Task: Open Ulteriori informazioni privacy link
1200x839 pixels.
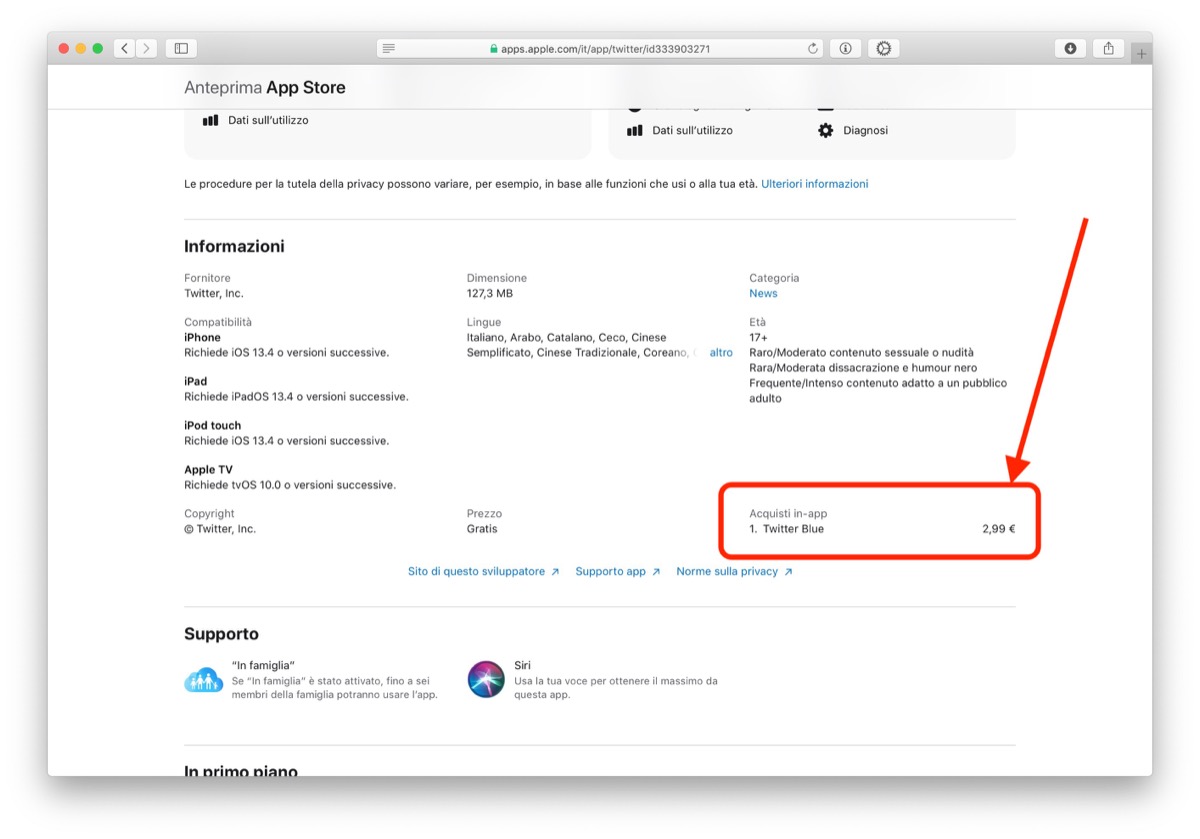Action: (814, 184)
